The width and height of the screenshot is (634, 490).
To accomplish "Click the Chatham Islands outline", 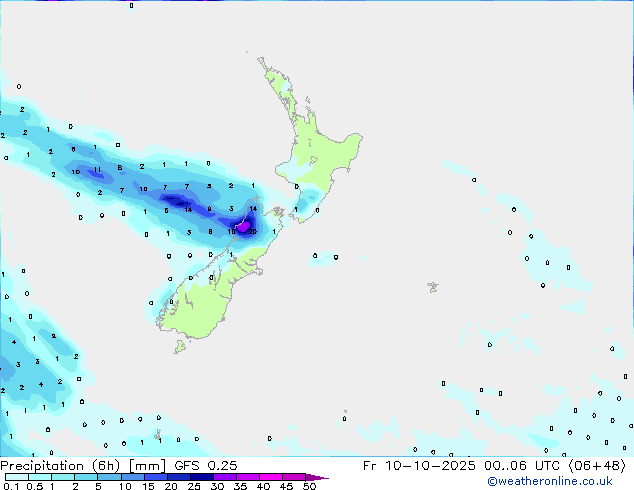I will [433, 287].
